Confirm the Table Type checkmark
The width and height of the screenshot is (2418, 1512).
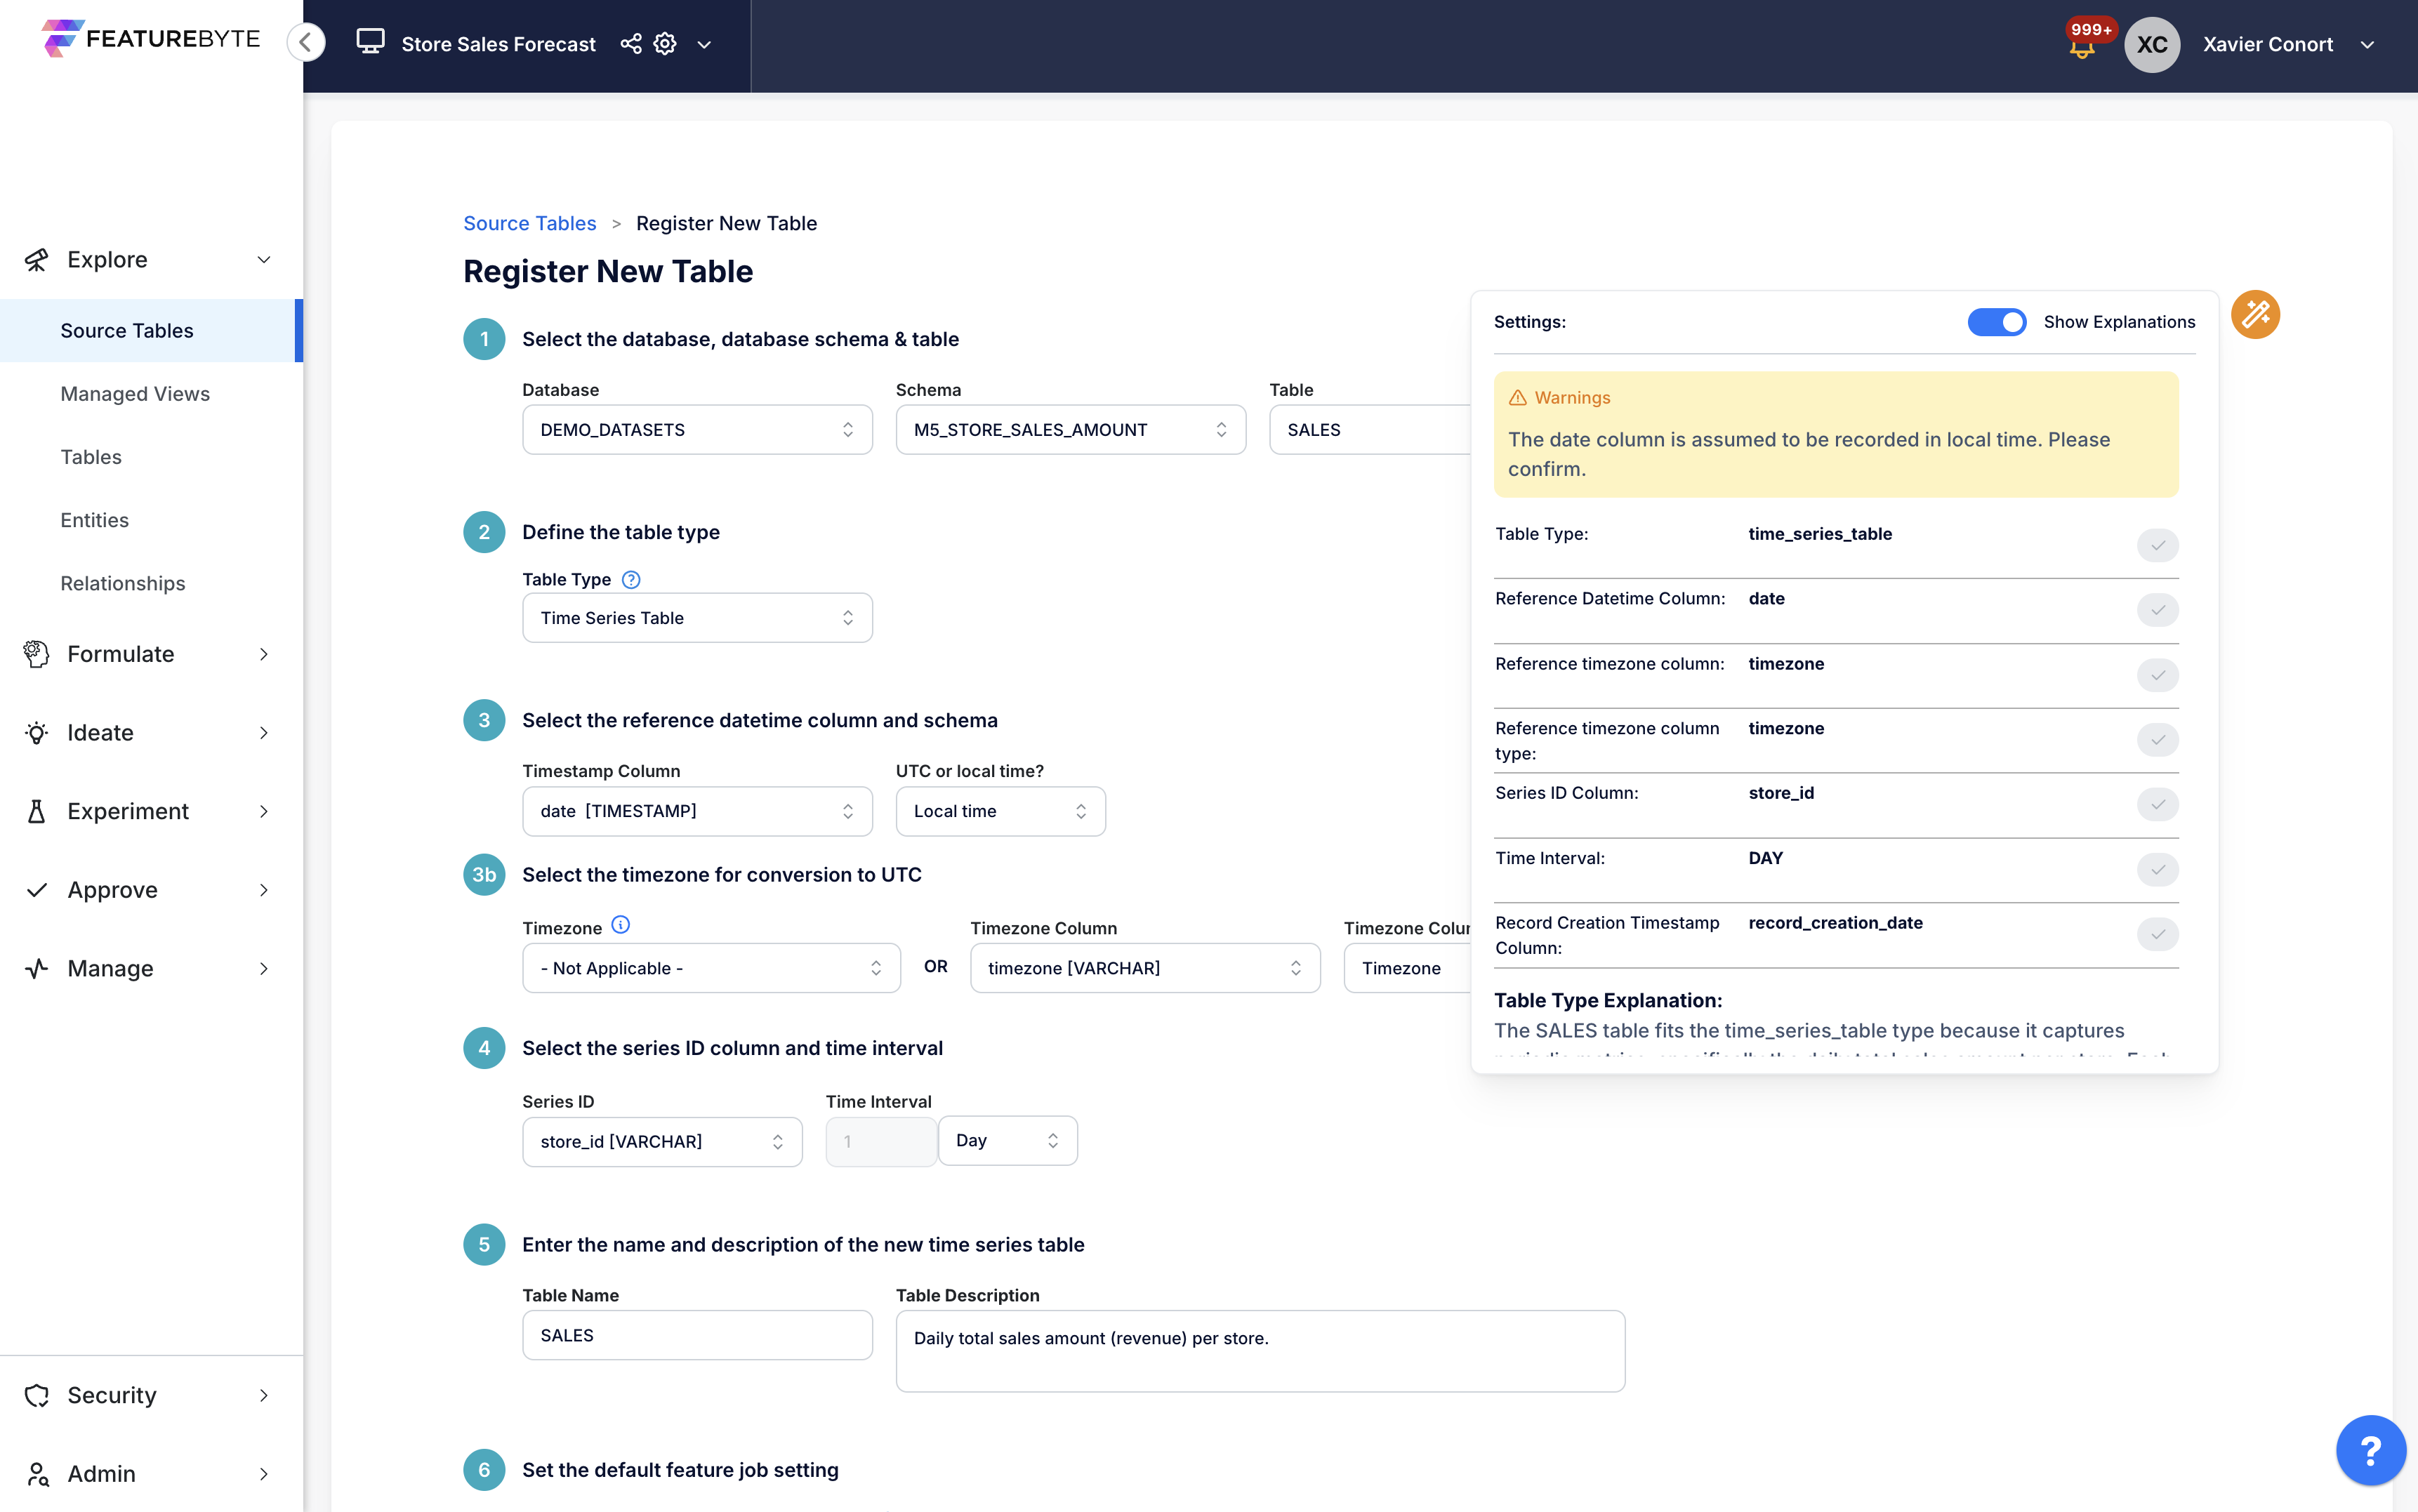click(2157, 545)
